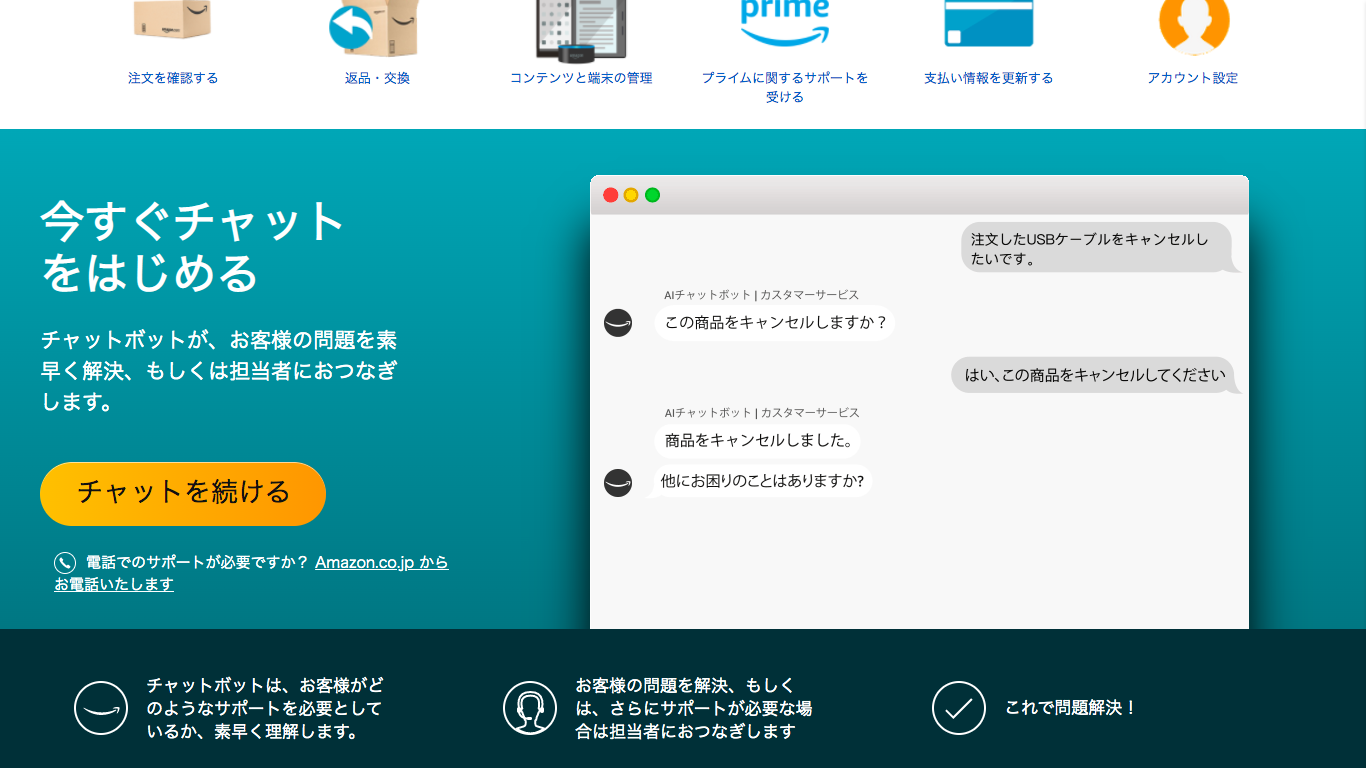1366x768 pixels.
Task: Select the コンテンツと端末の管理 link
Action: 581,78
